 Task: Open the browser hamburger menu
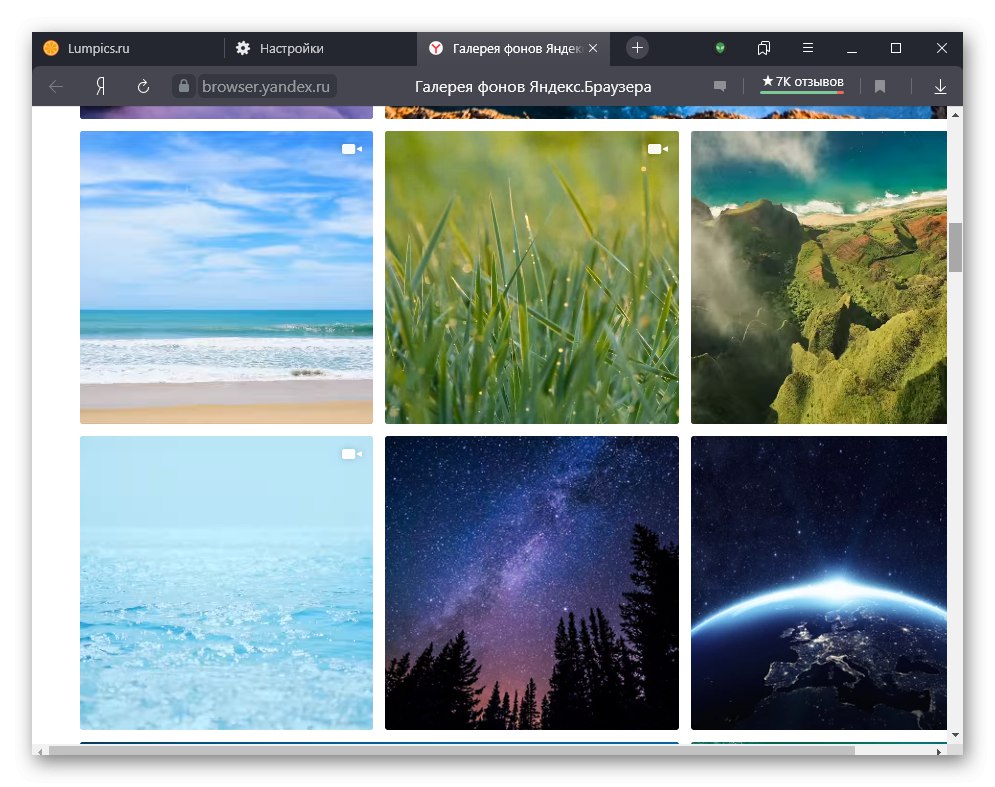coord(807,48)
